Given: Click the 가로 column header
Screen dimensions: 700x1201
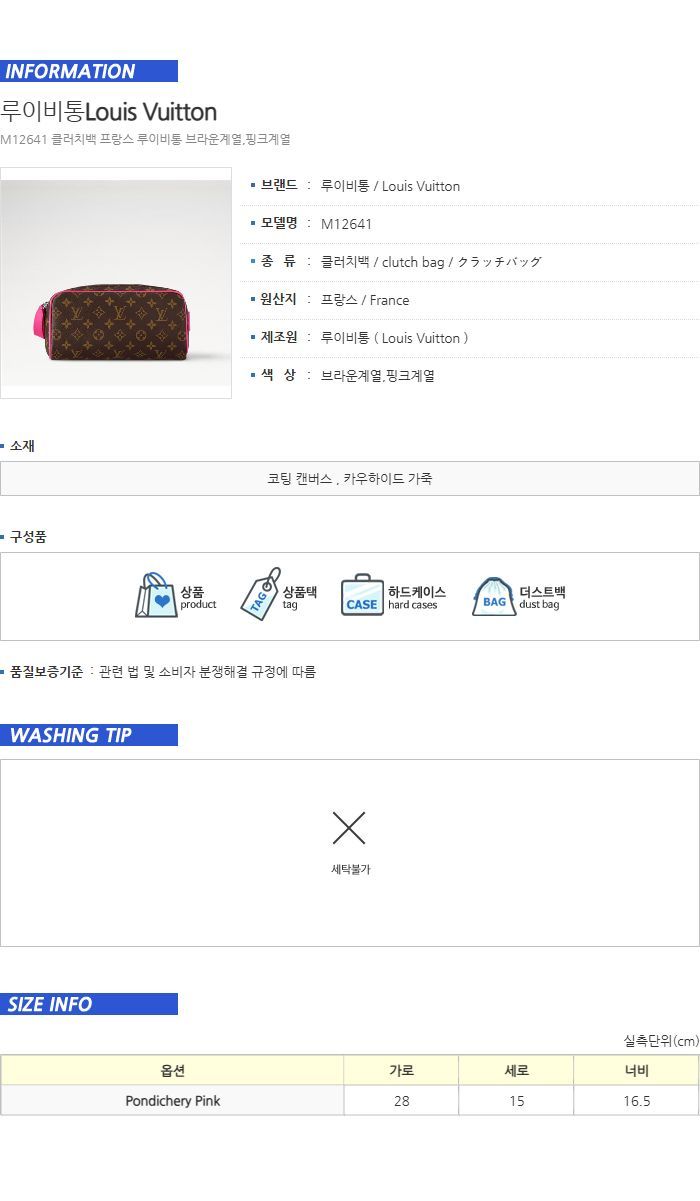Looking at the screenshot, I should click(401, 1070).
